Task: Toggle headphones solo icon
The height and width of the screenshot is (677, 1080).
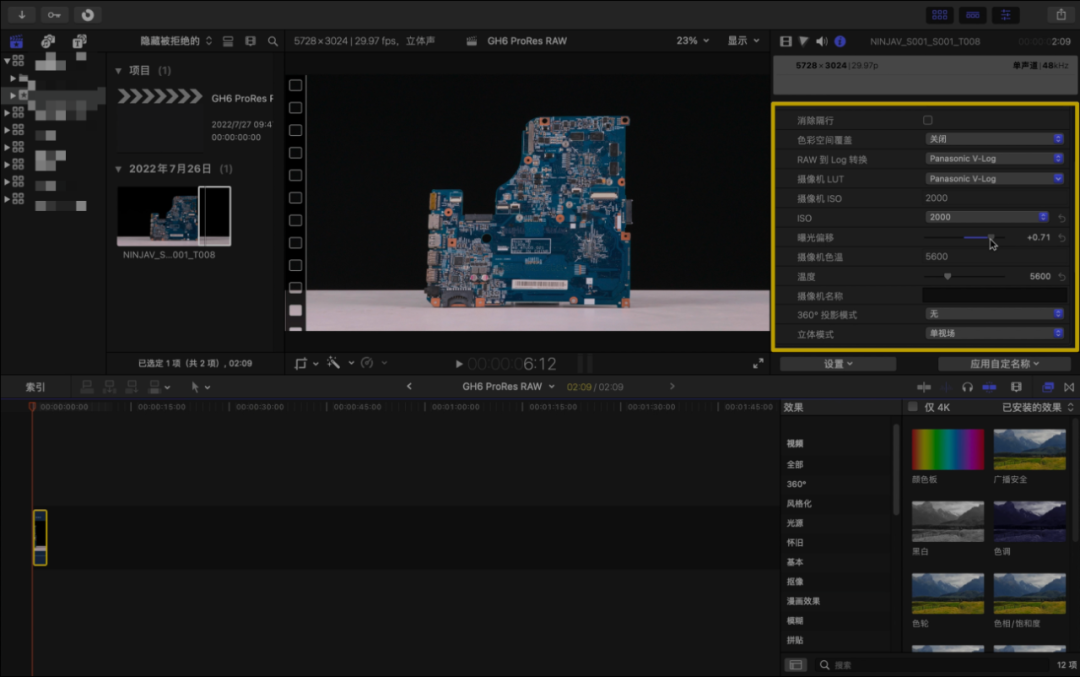Action: tap(967, 387)
